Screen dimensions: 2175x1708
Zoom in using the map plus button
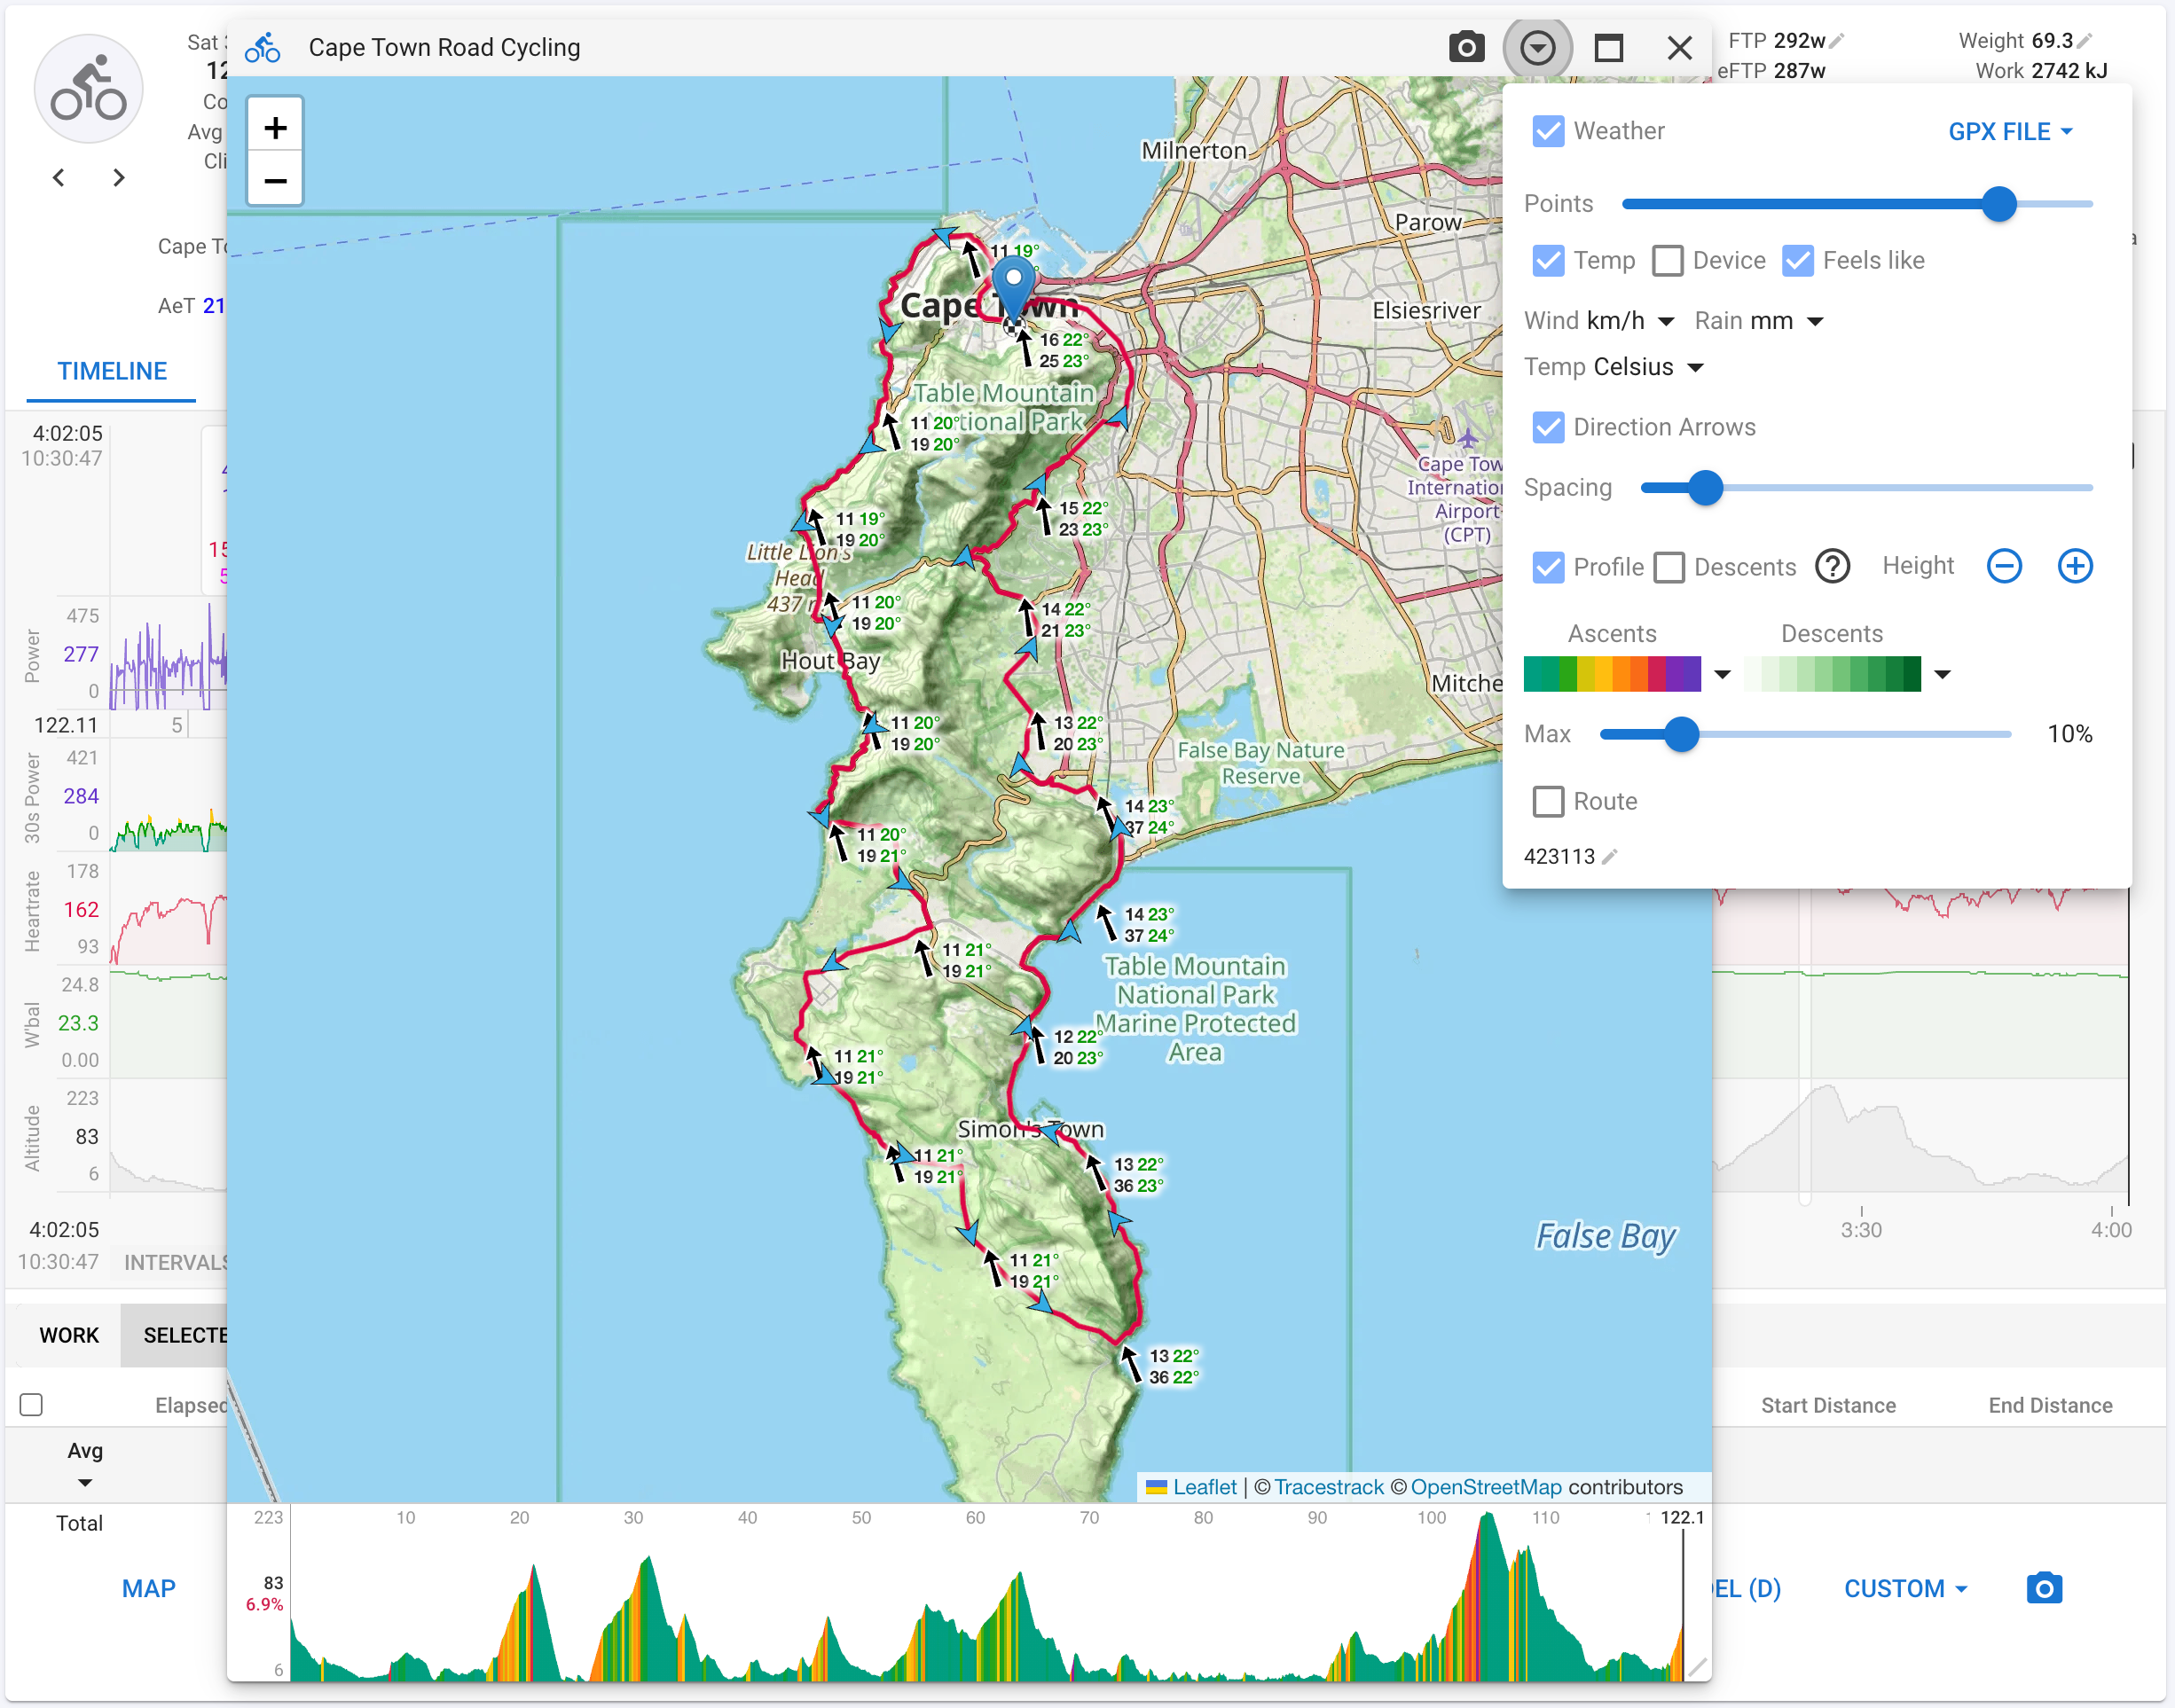pos(275,126)
